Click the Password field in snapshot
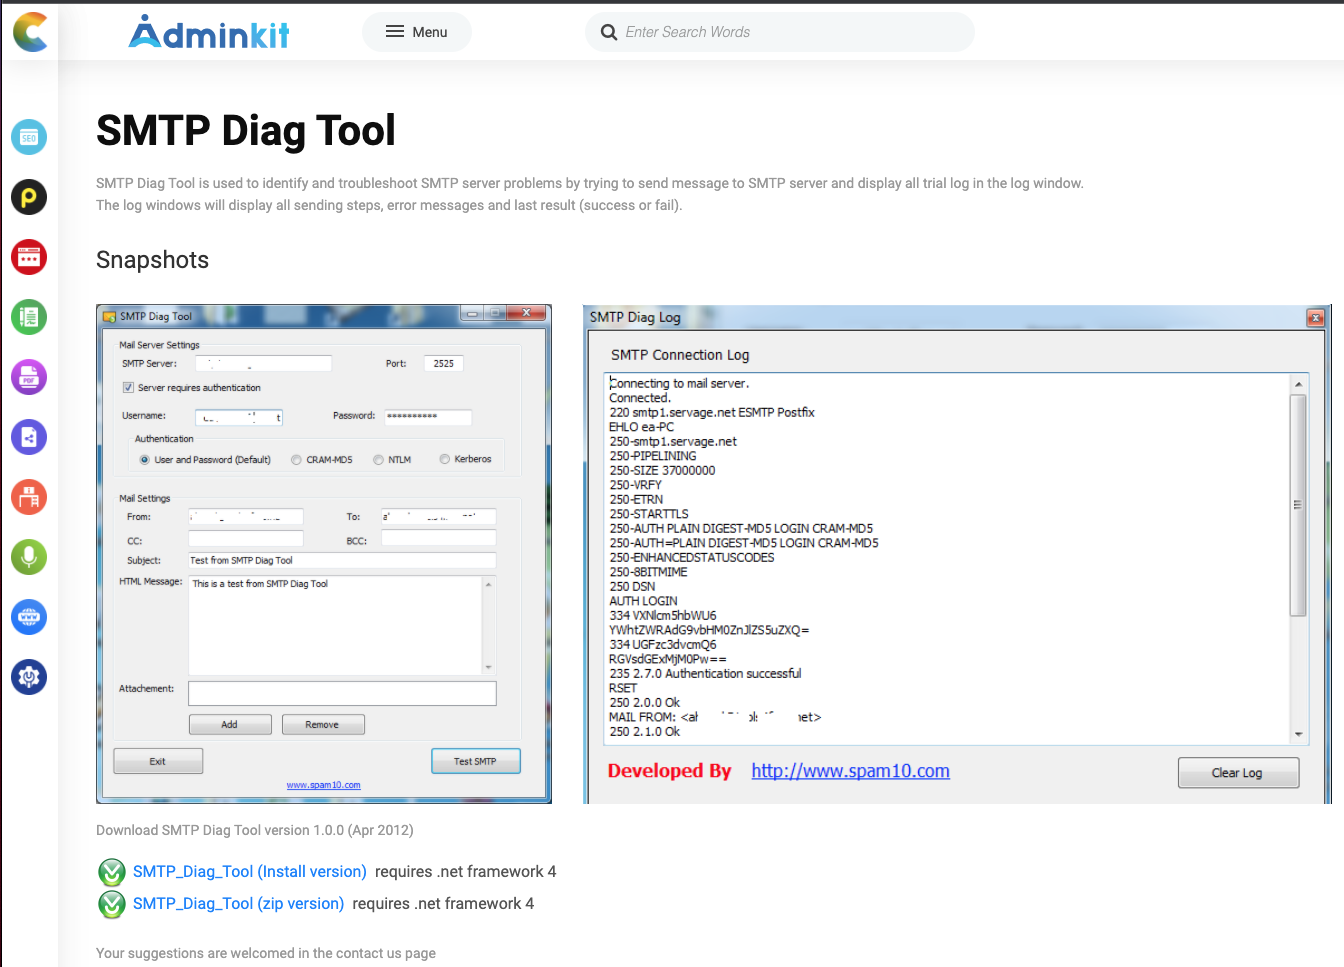 click(427, 416)
